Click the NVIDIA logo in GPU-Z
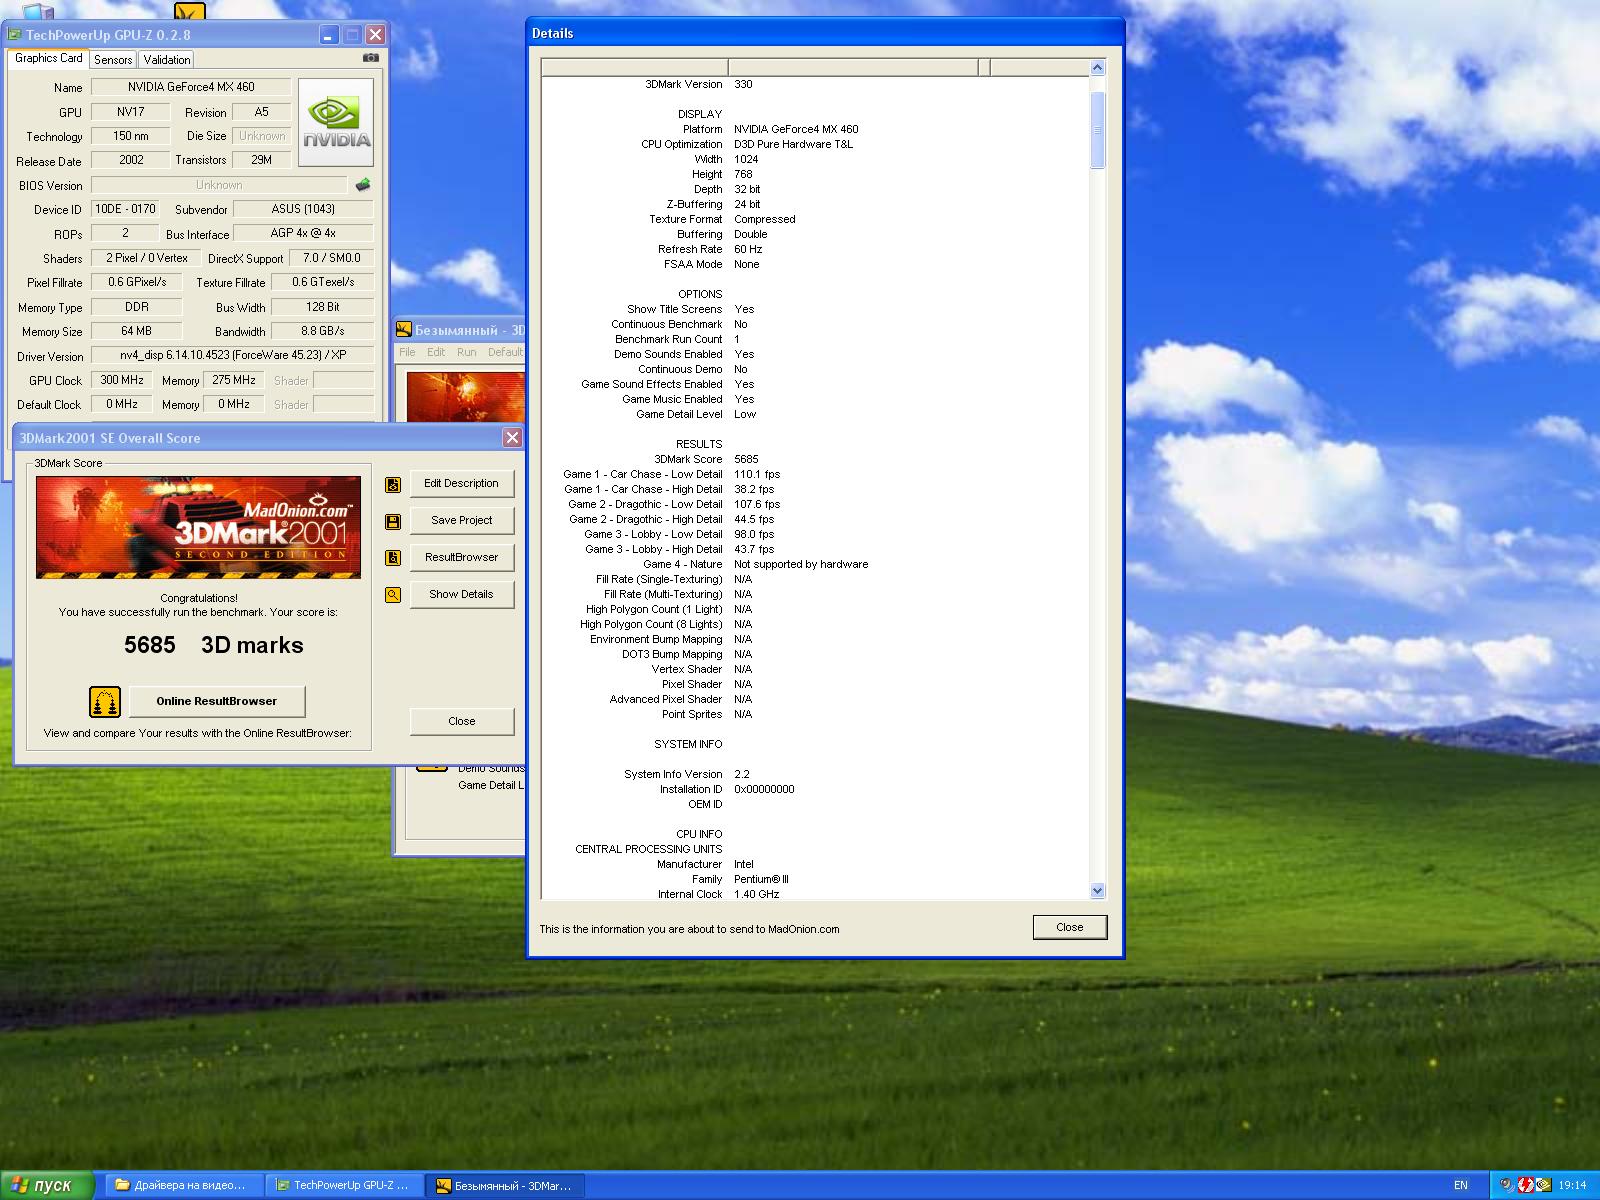This screenshot has height=1200, width=1600. [336, 123]
